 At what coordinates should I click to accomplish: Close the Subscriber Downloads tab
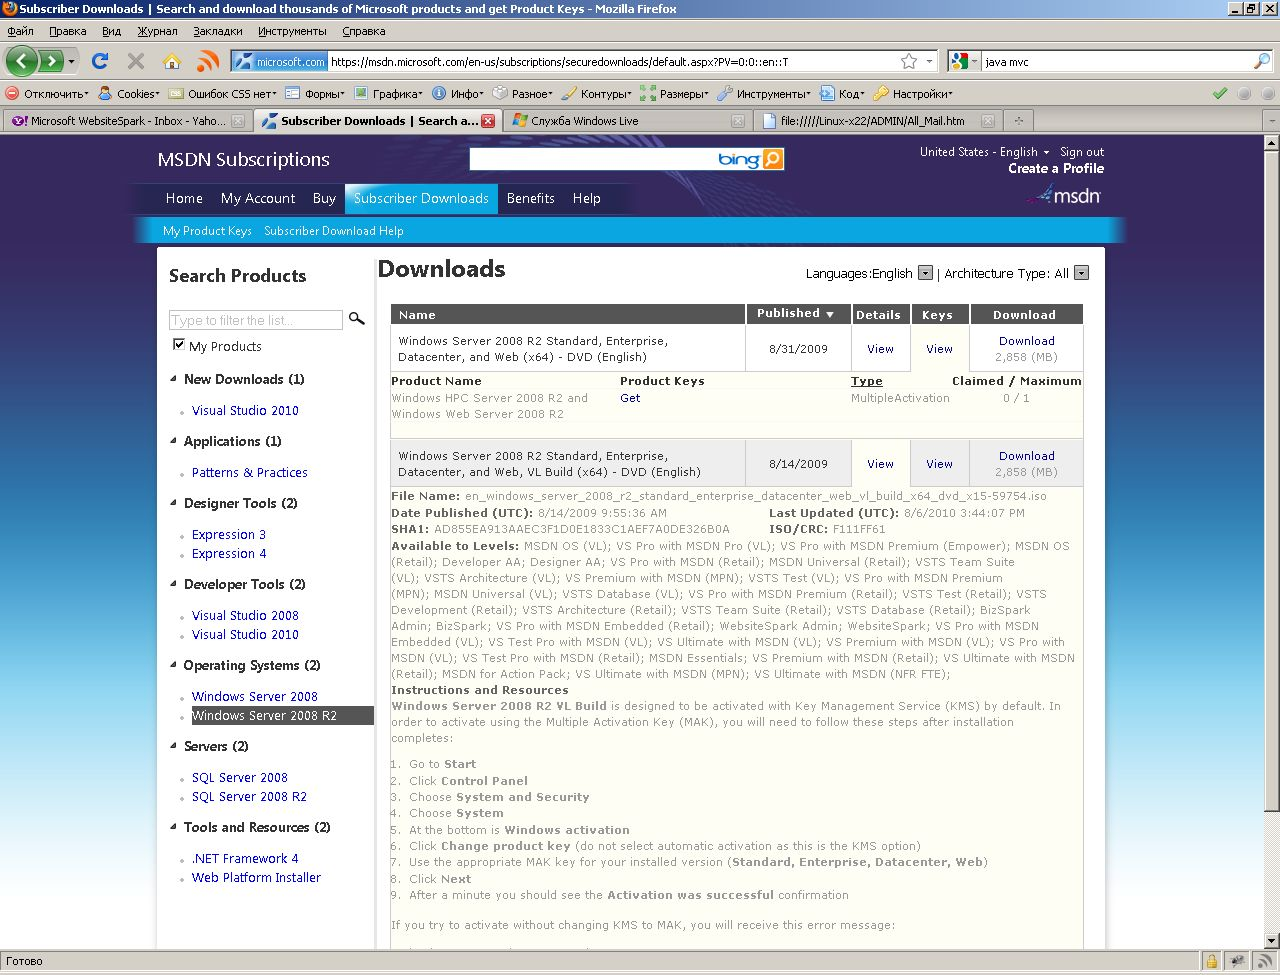[488, 121]
